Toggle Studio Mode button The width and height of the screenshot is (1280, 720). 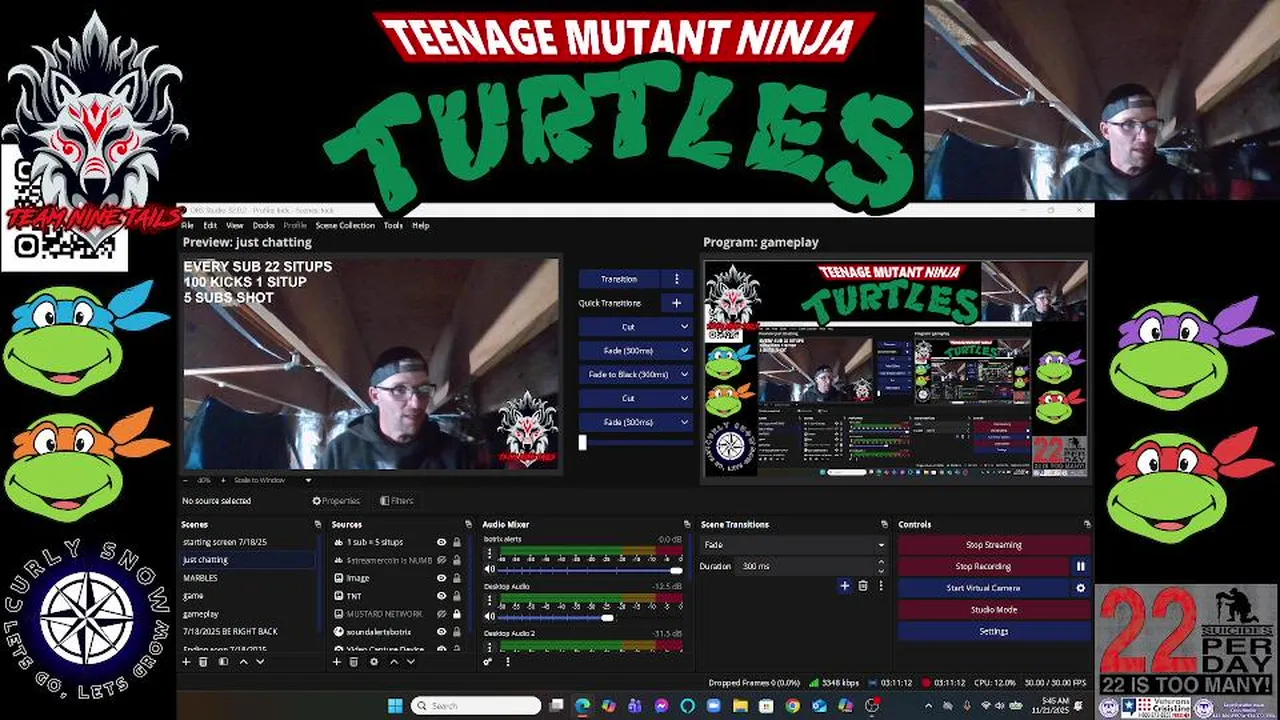[x=994, y=610]
